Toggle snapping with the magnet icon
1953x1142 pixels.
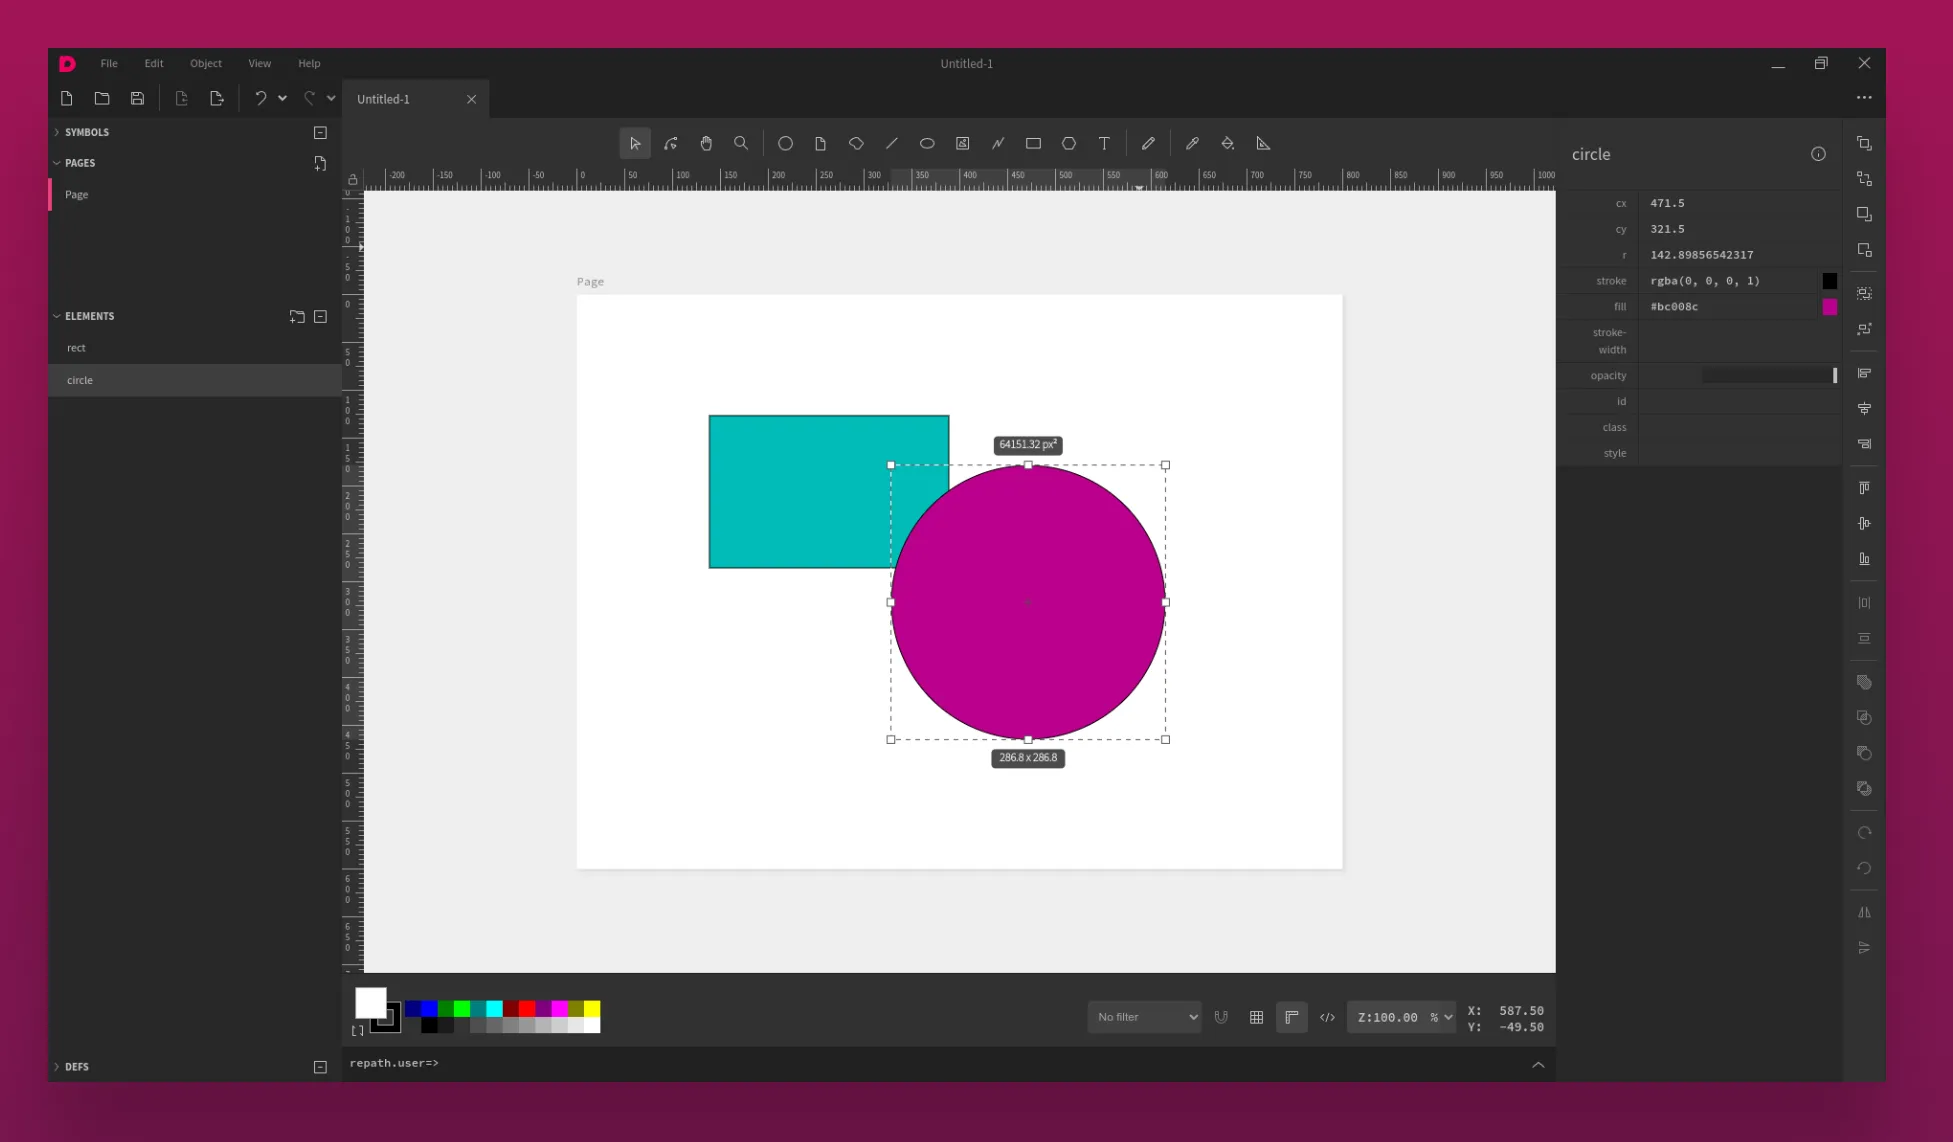coord(1221,1017)
